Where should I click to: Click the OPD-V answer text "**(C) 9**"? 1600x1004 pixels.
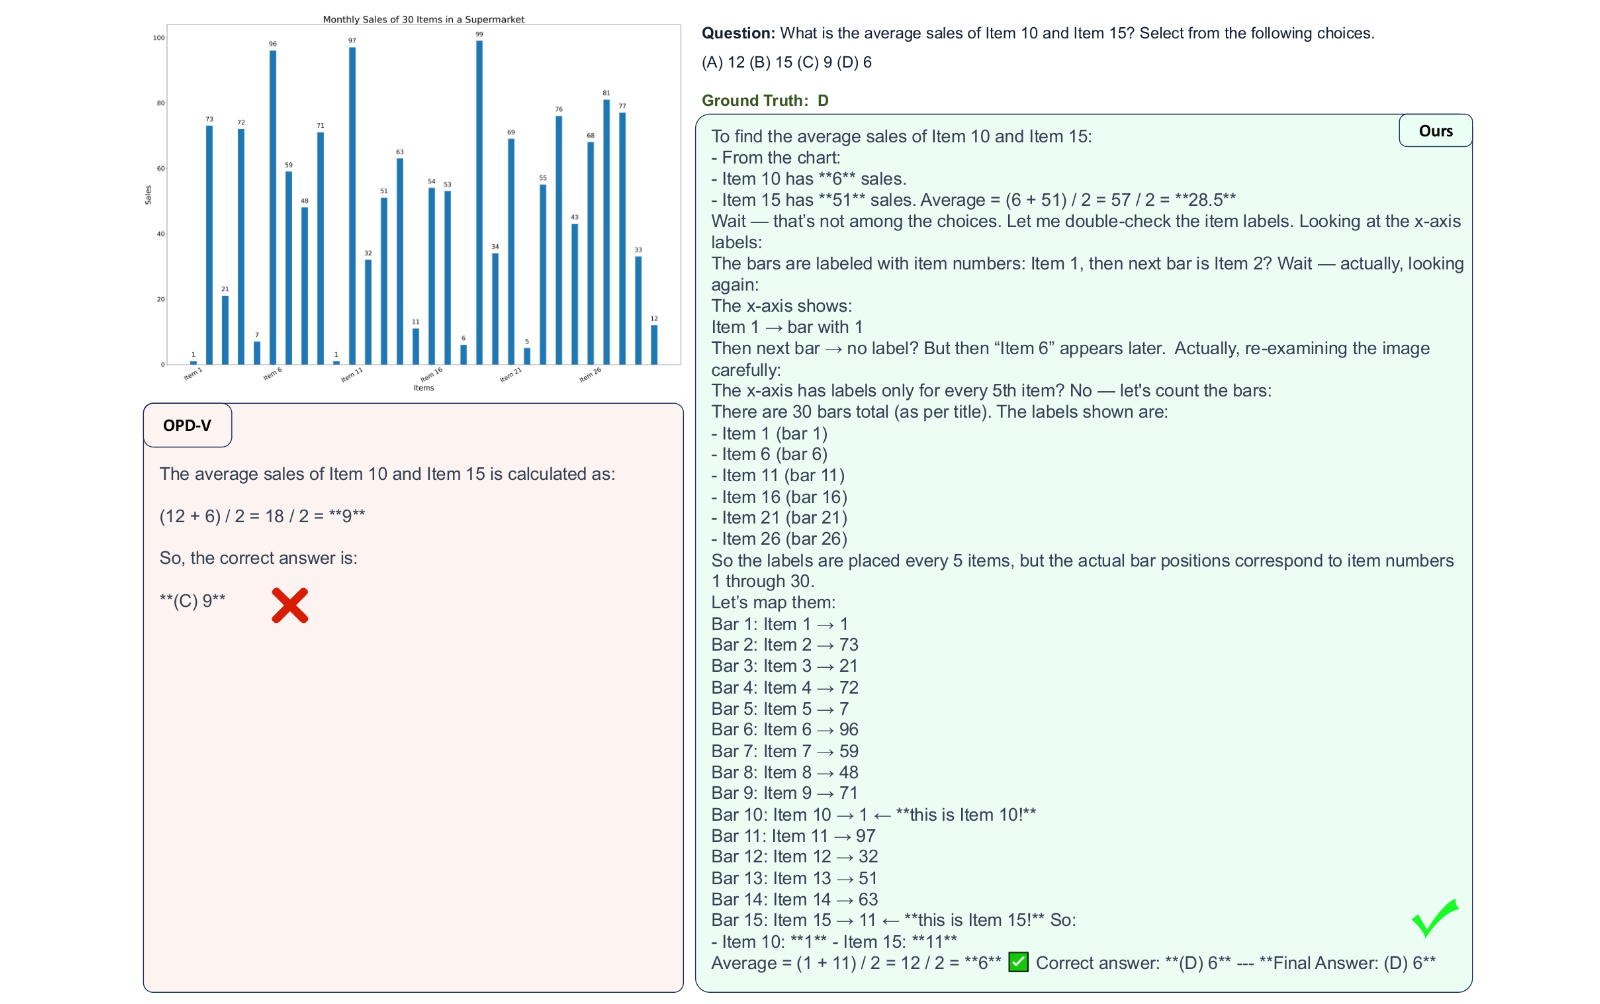point(192,600)
